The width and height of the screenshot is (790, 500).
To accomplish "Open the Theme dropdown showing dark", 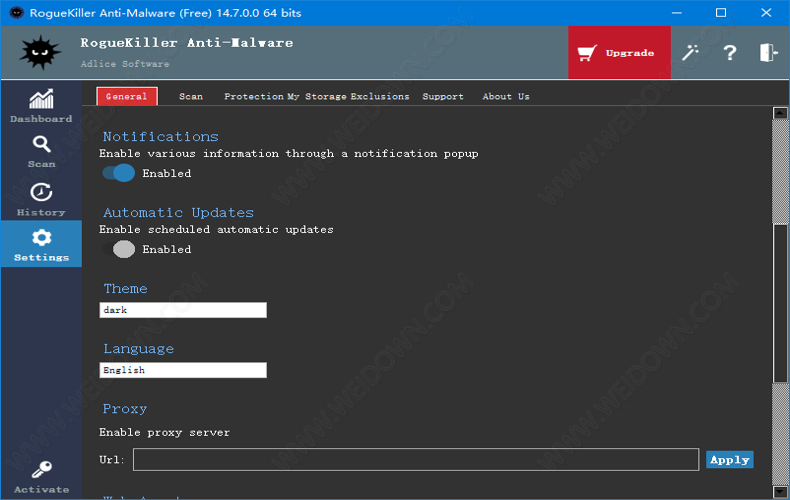I will click(x=183, y=310).
